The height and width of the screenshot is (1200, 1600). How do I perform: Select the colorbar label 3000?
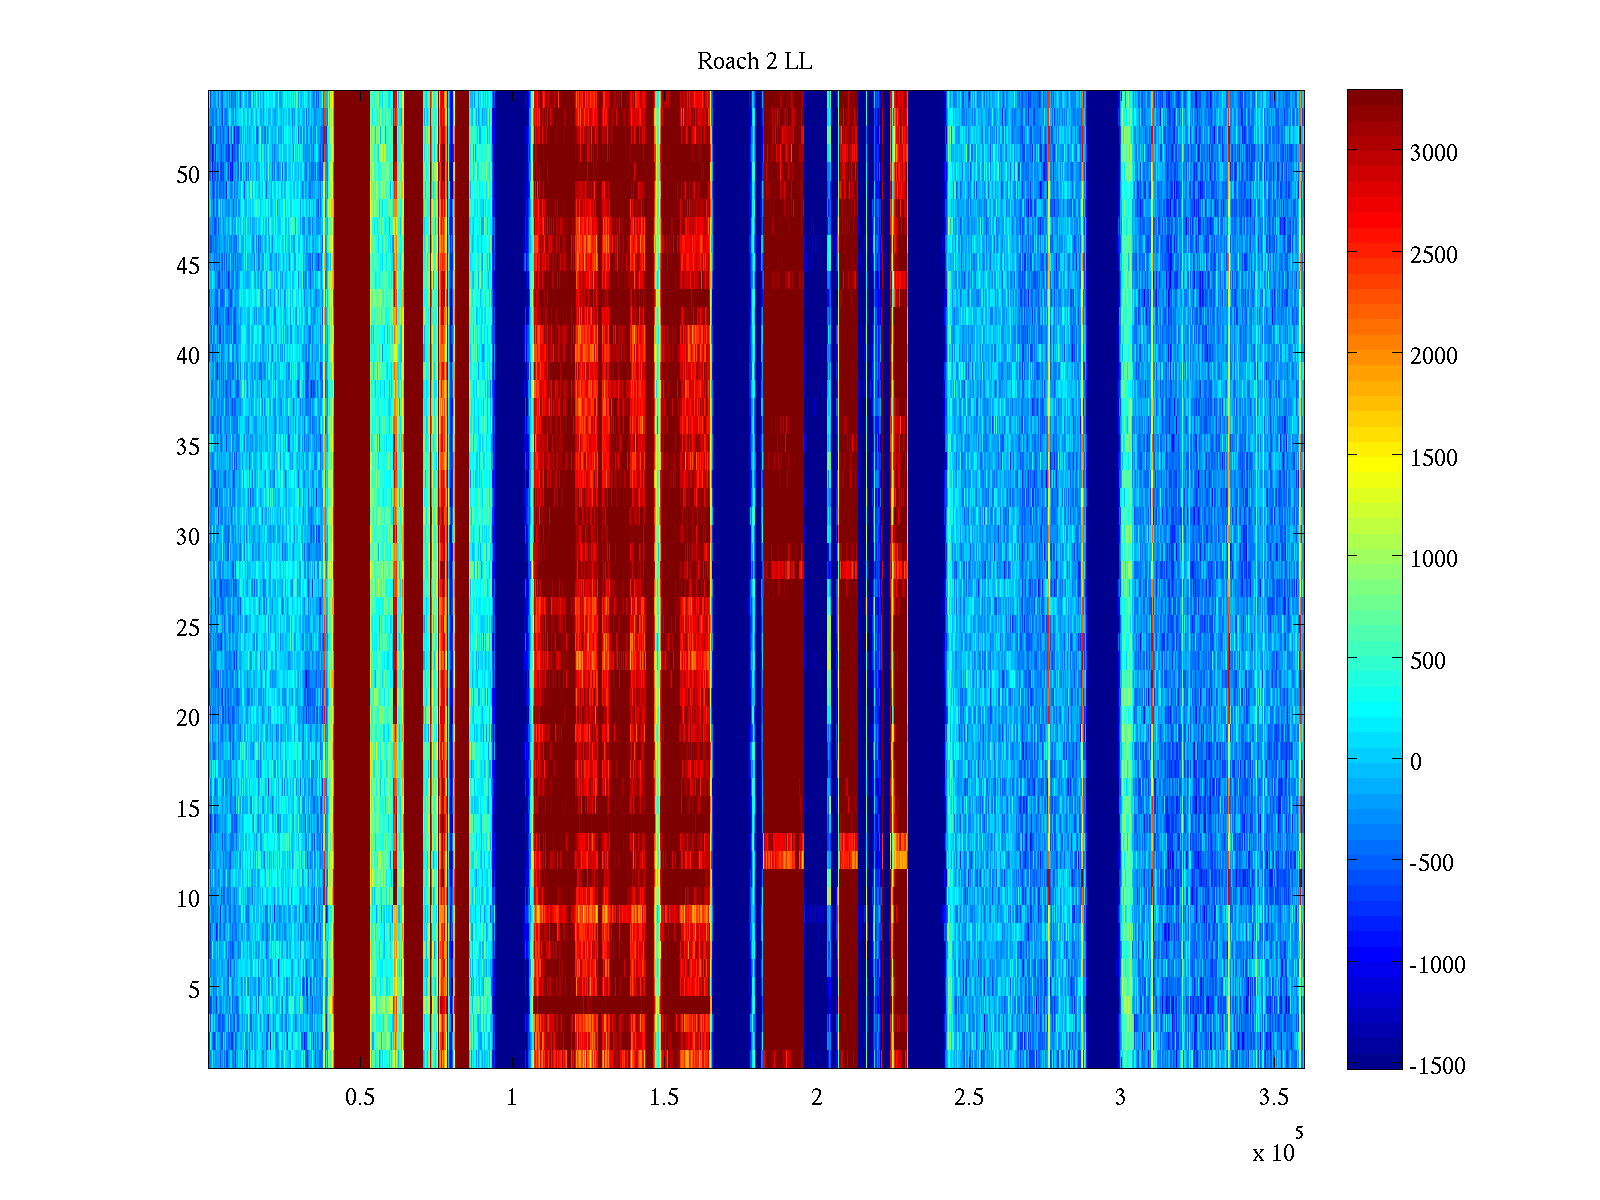[1433, 153]
